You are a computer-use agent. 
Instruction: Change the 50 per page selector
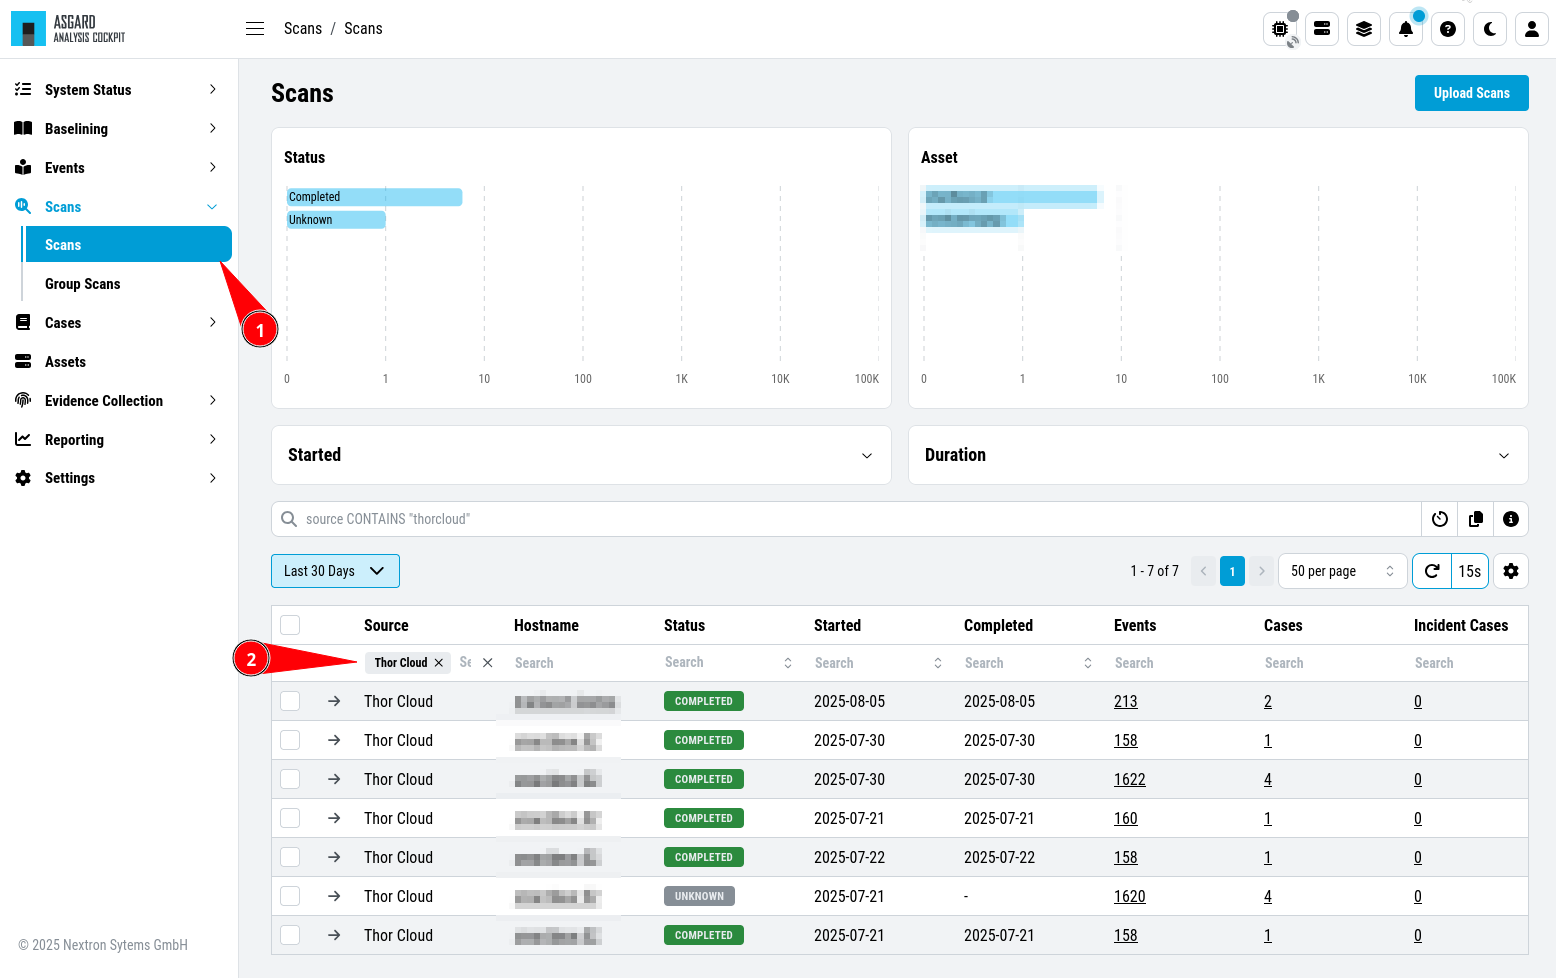click(x=1342, y=571)
